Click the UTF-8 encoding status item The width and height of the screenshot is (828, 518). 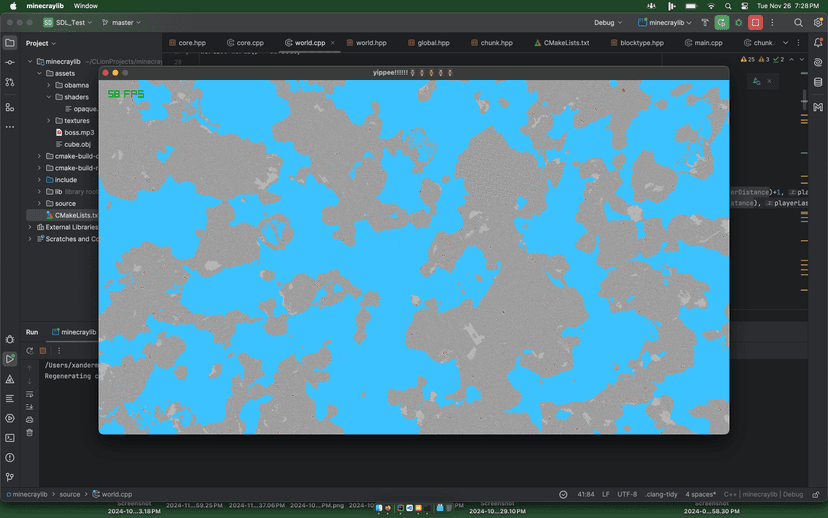pyautogui.click(x=627, y=494)
